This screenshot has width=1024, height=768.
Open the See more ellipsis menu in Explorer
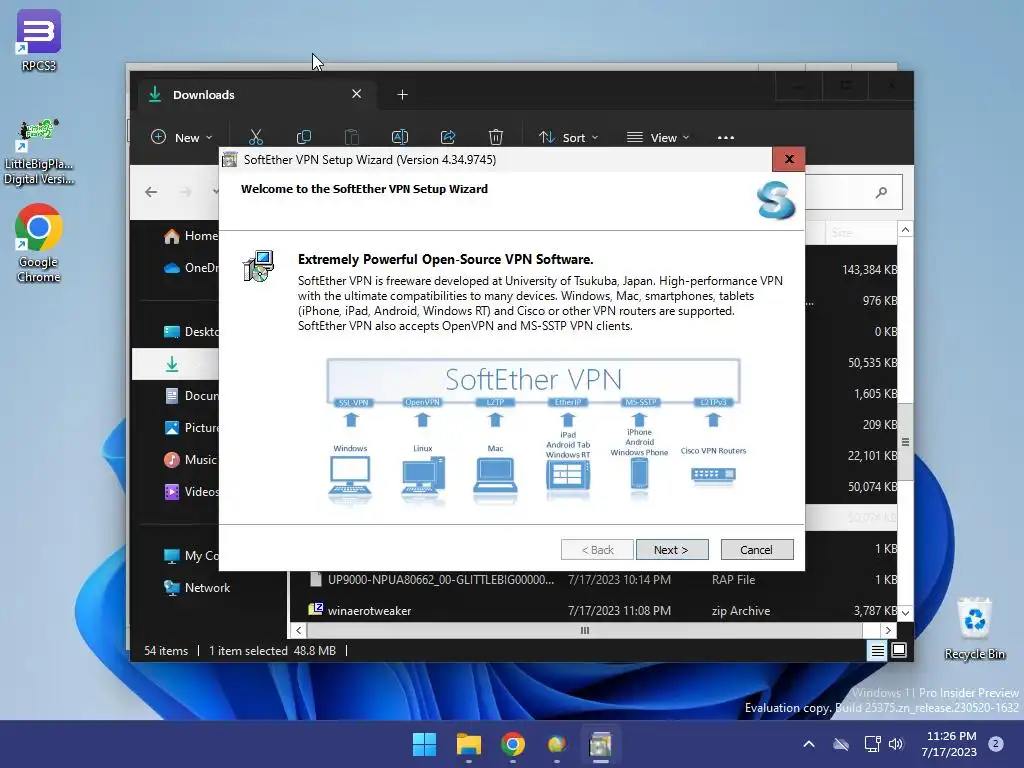pos(726,137)
